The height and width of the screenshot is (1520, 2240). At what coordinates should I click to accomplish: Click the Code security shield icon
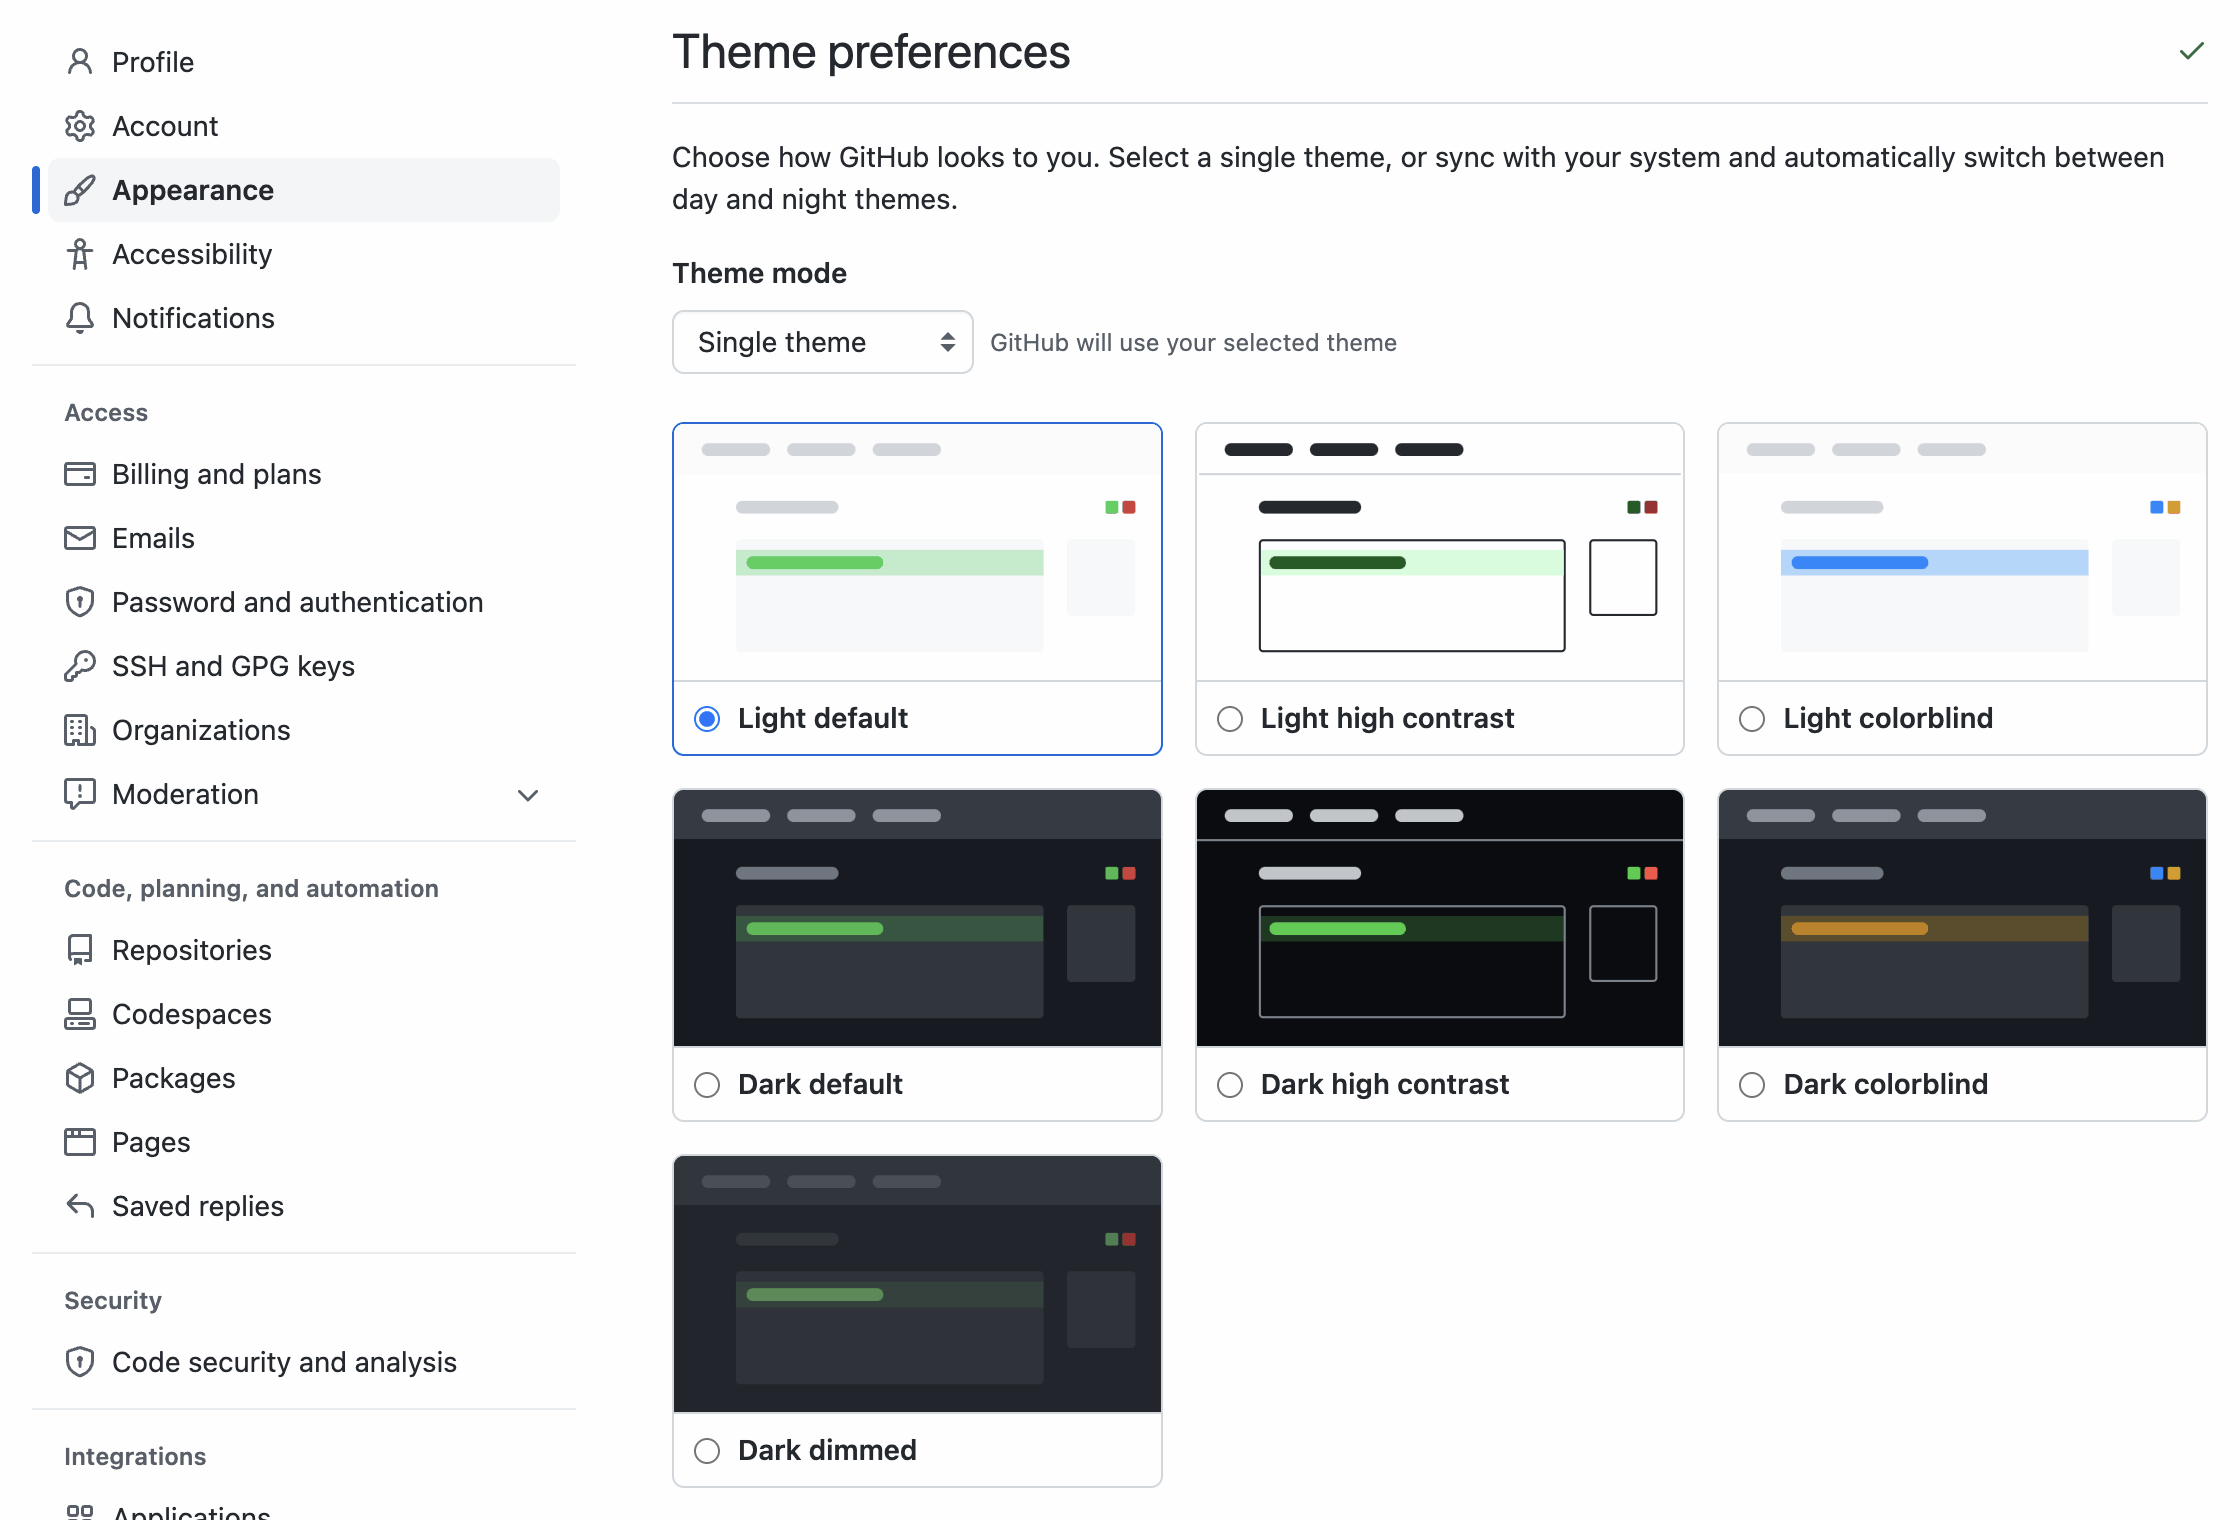coord(80,1362)
